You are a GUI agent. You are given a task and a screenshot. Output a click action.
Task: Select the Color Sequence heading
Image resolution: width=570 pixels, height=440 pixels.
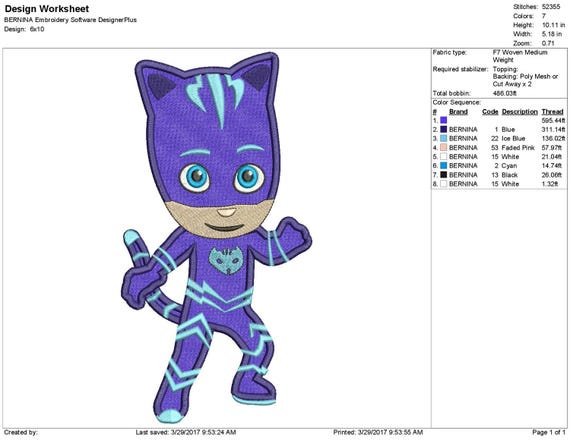456,103
